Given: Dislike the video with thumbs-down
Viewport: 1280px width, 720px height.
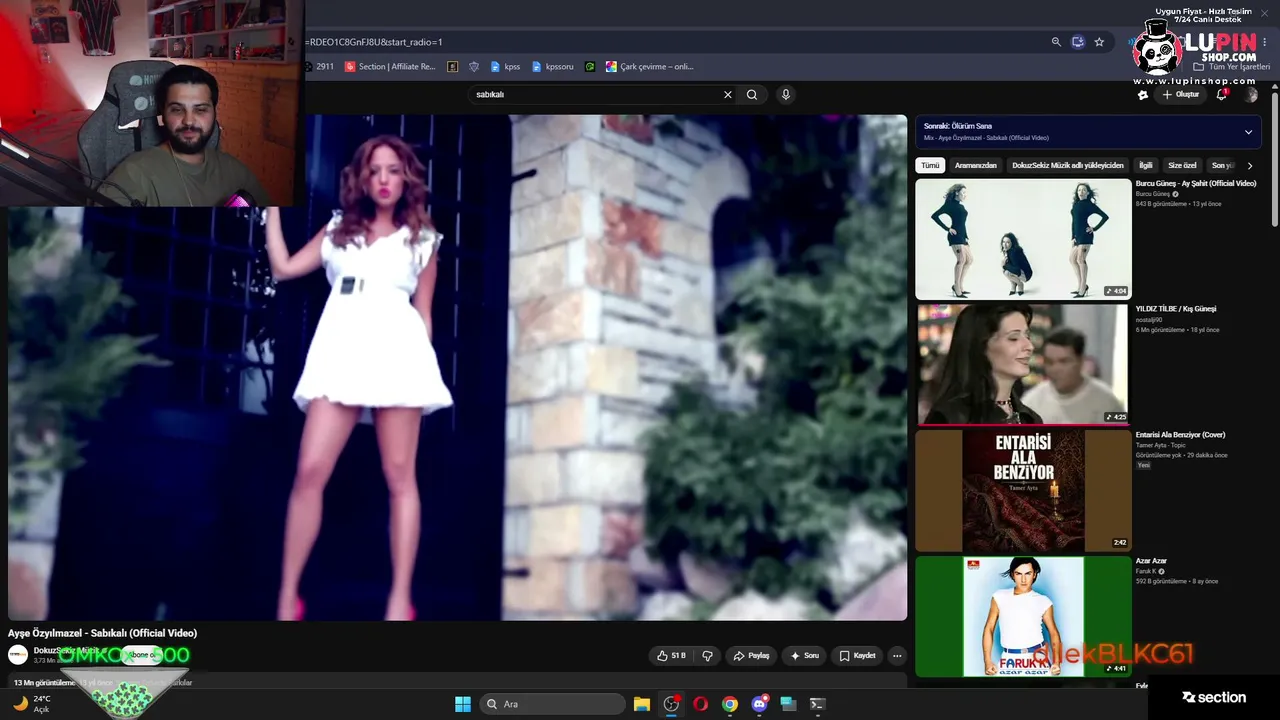Looking at the screenshot, I should 707,656.
